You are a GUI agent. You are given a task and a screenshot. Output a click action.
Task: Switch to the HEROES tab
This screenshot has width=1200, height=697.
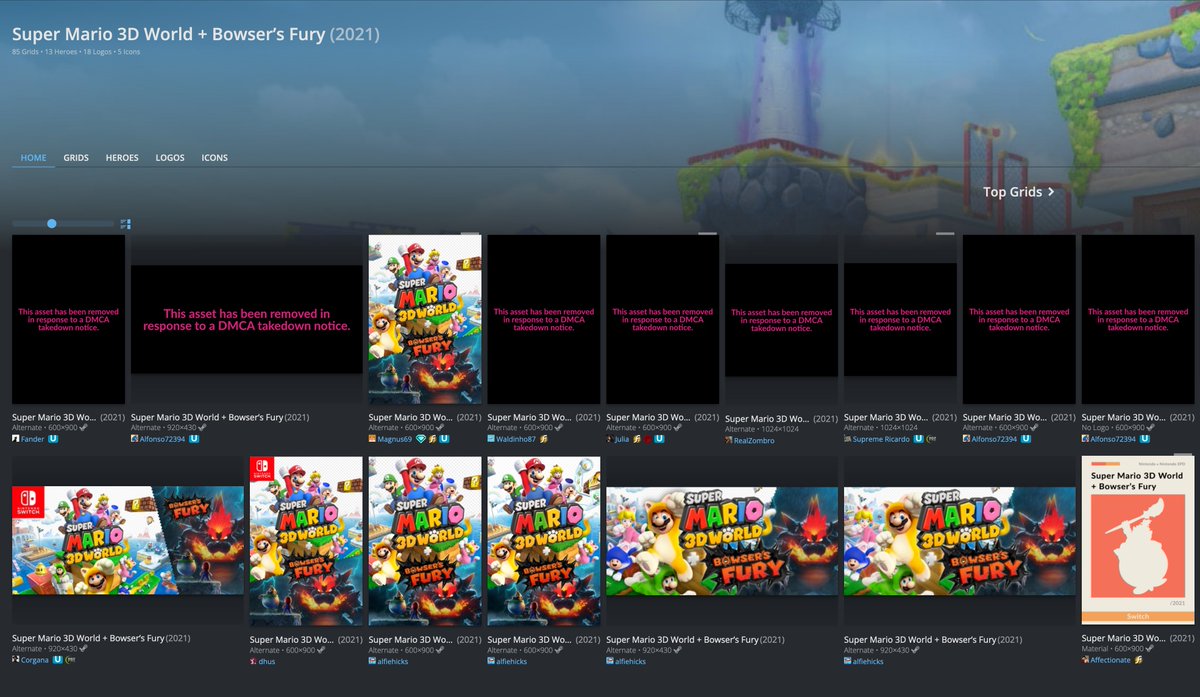click(122, 158)
